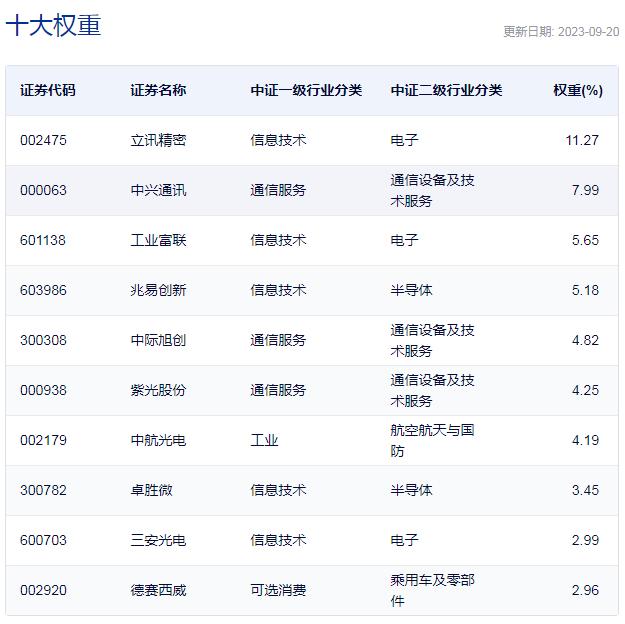The width and height of the screenshot is (625, 624).
Task: Select security name 中航光电
Action: [158, 441]
